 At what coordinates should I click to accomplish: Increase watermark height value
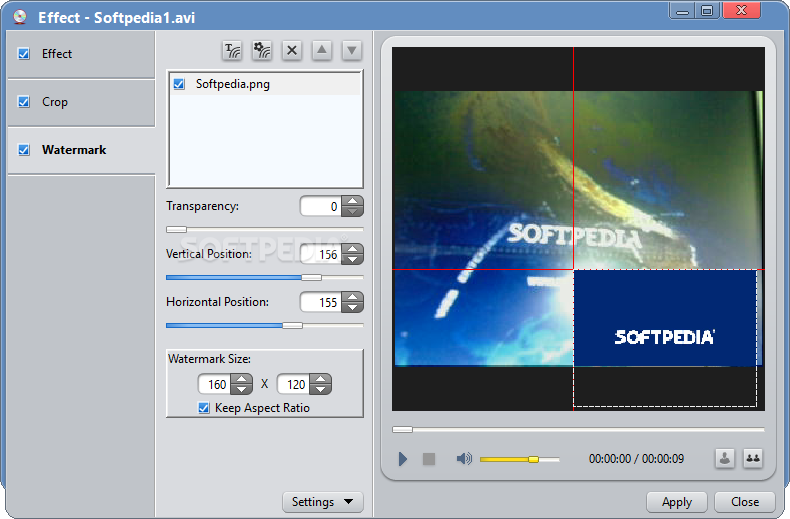pos(321,379)
